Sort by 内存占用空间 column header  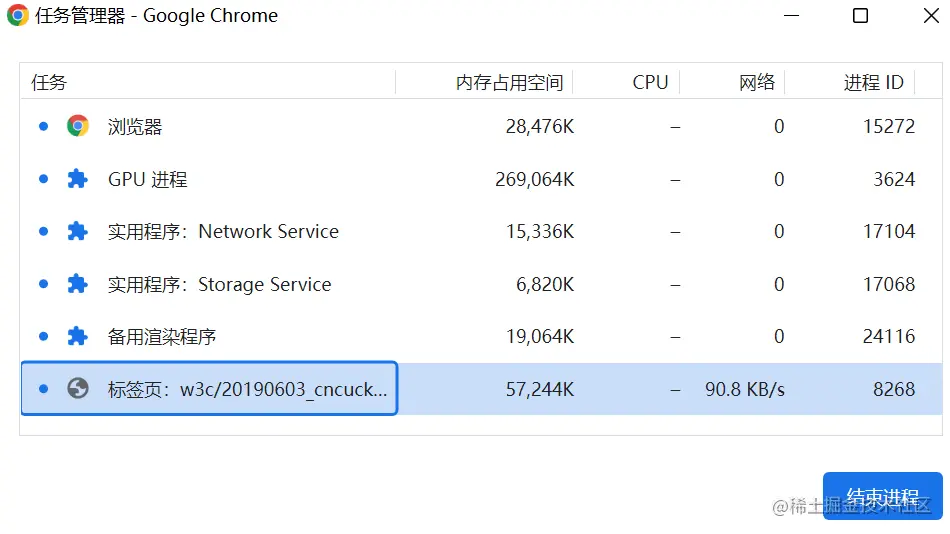tap(509, 82)
